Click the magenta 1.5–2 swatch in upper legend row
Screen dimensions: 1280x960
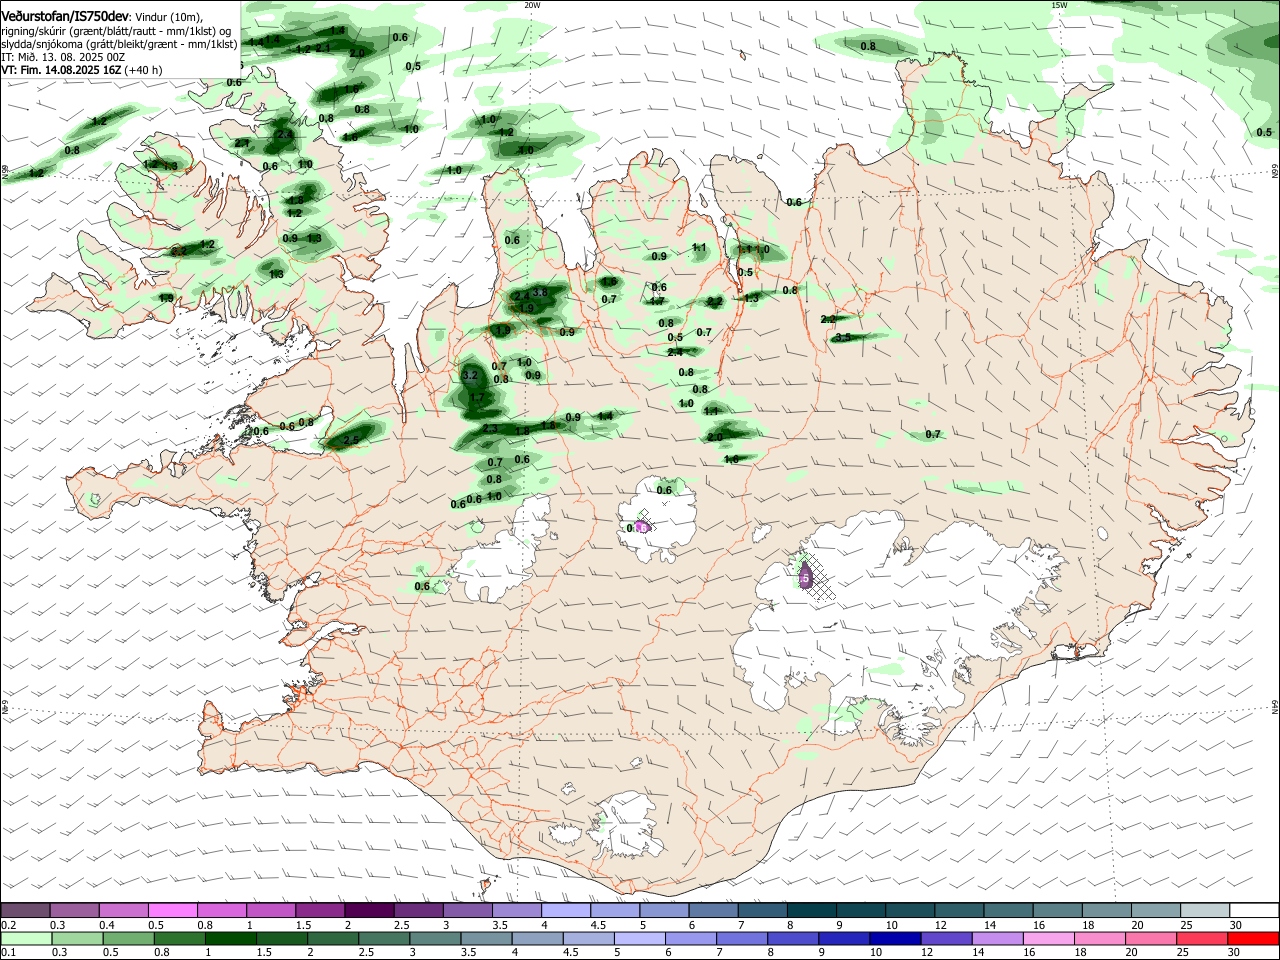tap(320, 910)
